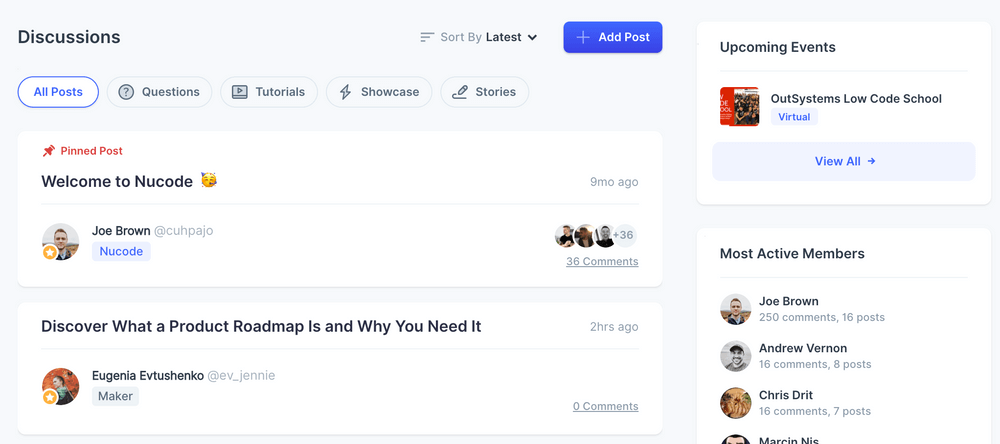Click the question mark icon in Questions
The image size is (1000, 444).
(126, 92)
